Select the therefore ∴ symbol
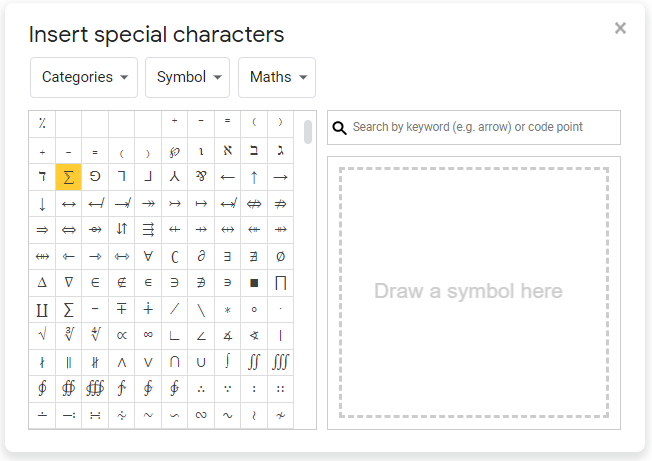This screenshot has width=652, height=461. (x=201, y=388)
